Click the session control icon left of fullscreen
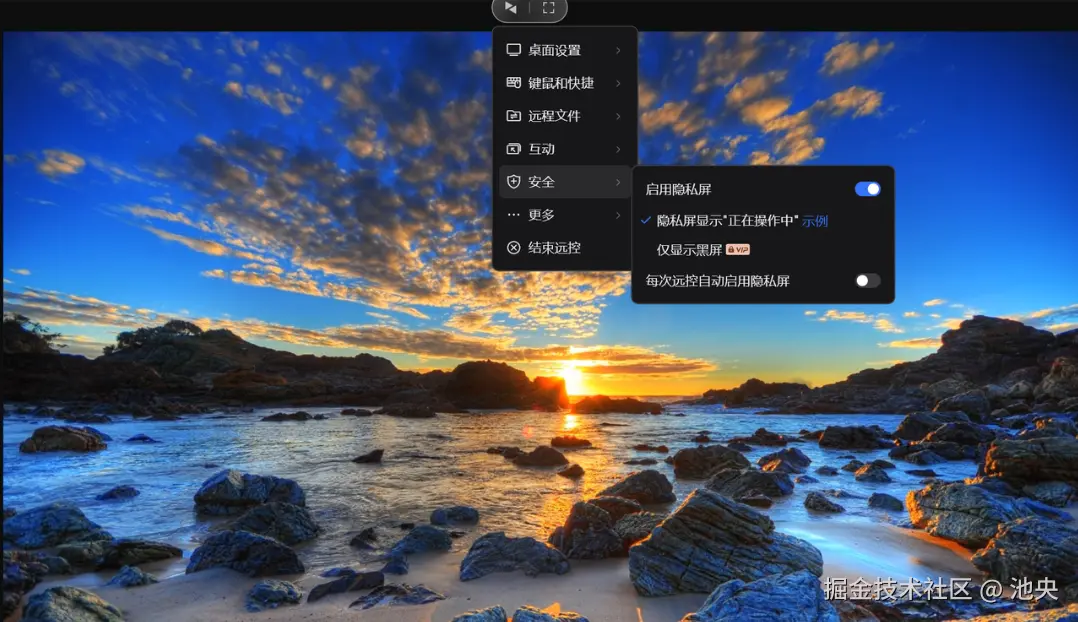The height and width of the screenshot is (622, 1078). point(513,8)
